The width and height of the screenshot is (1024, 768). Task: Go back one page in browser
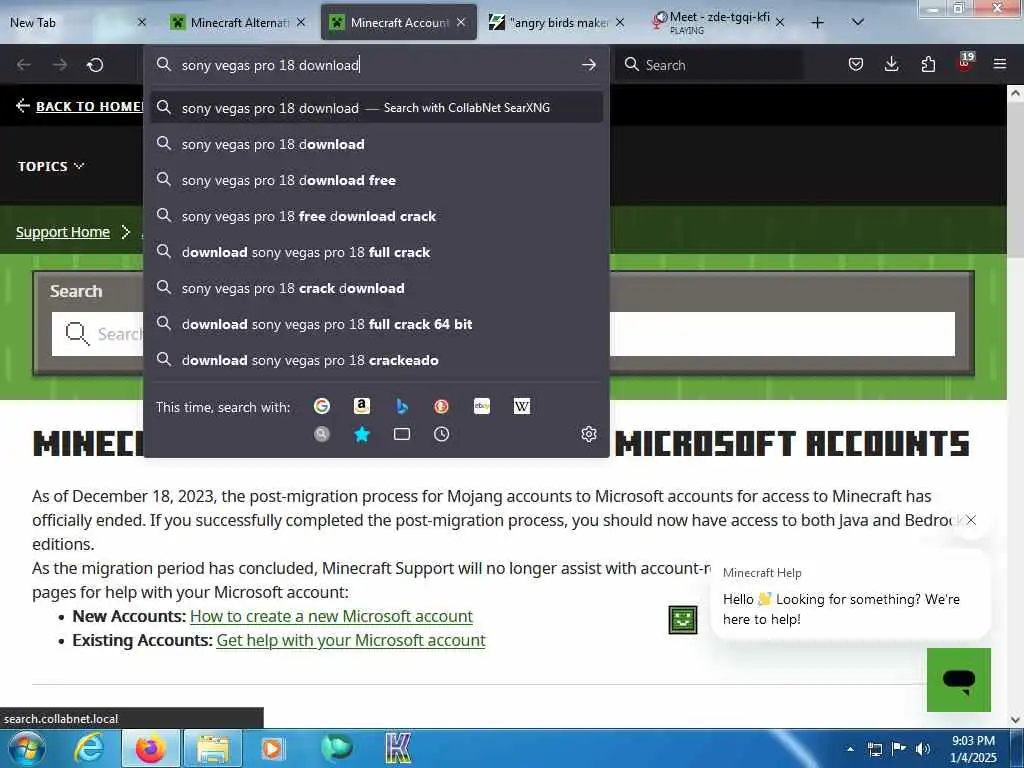click(24, 65)
